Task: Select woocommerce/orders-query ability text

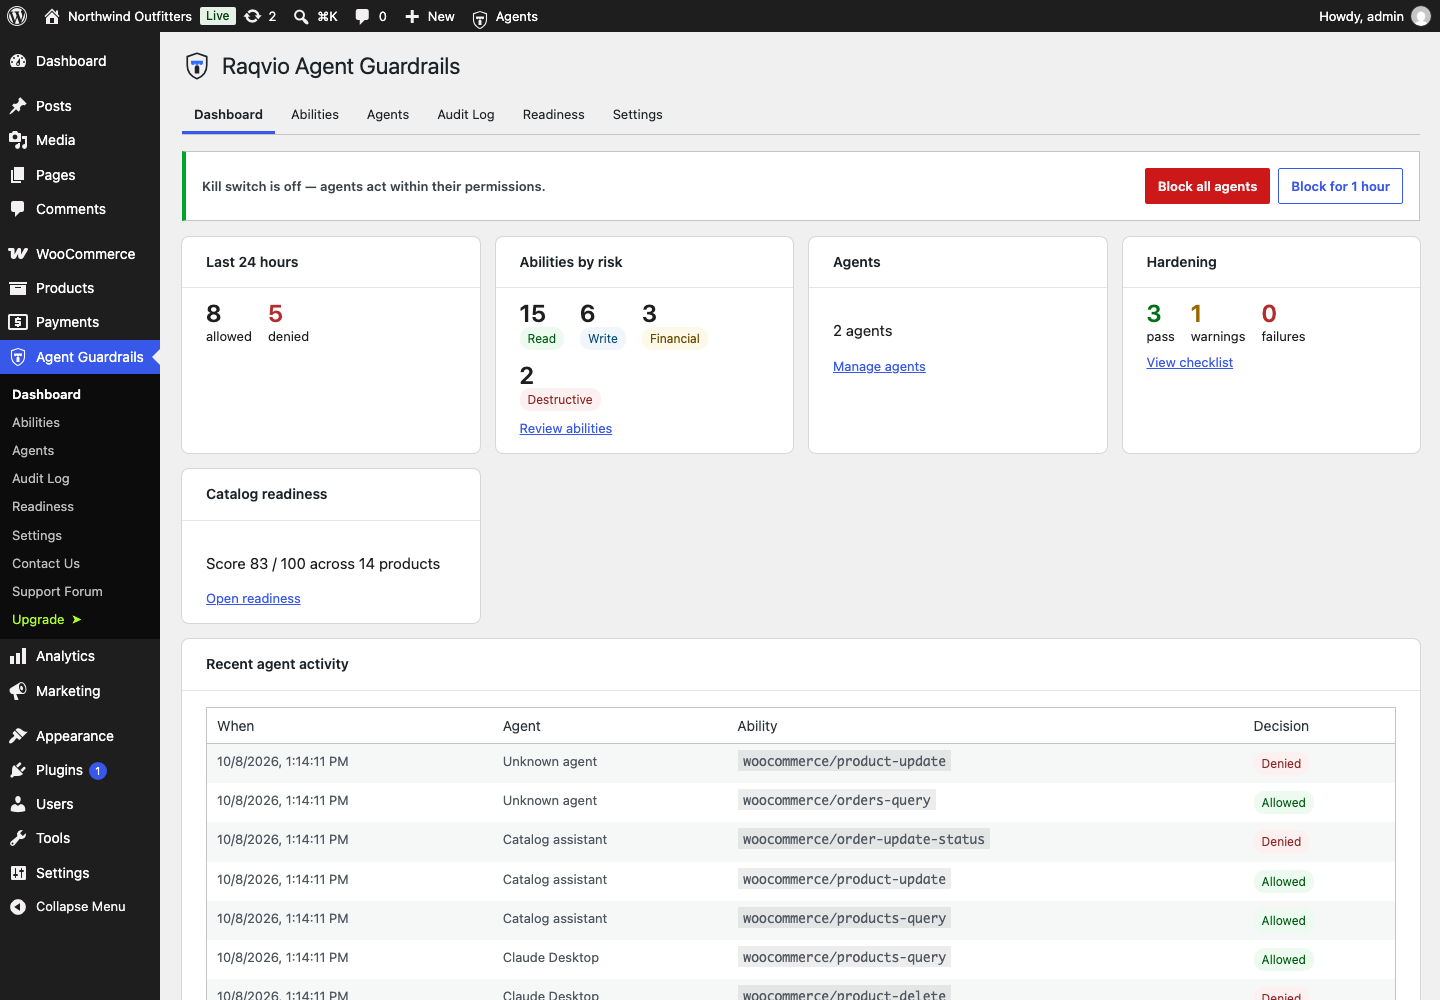Action: tap(837, 800)
